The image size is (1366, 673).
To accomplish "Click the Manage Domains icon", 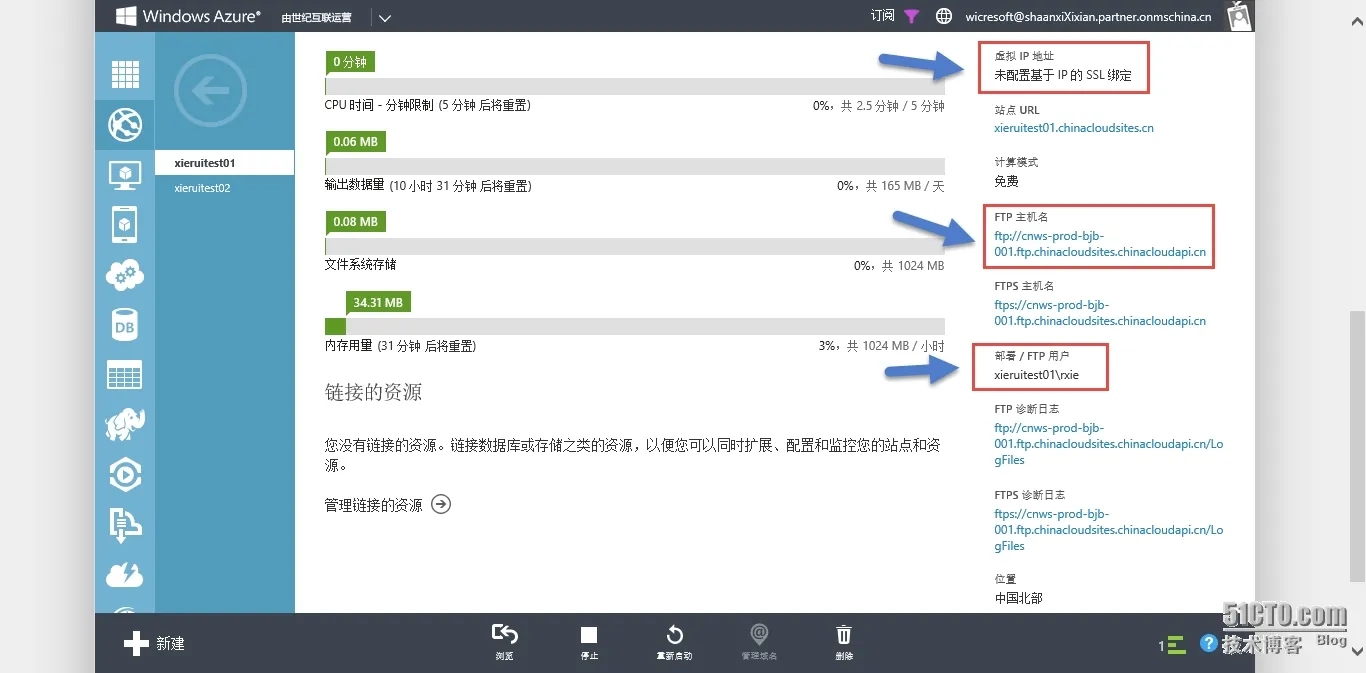I will click(759, 634).
